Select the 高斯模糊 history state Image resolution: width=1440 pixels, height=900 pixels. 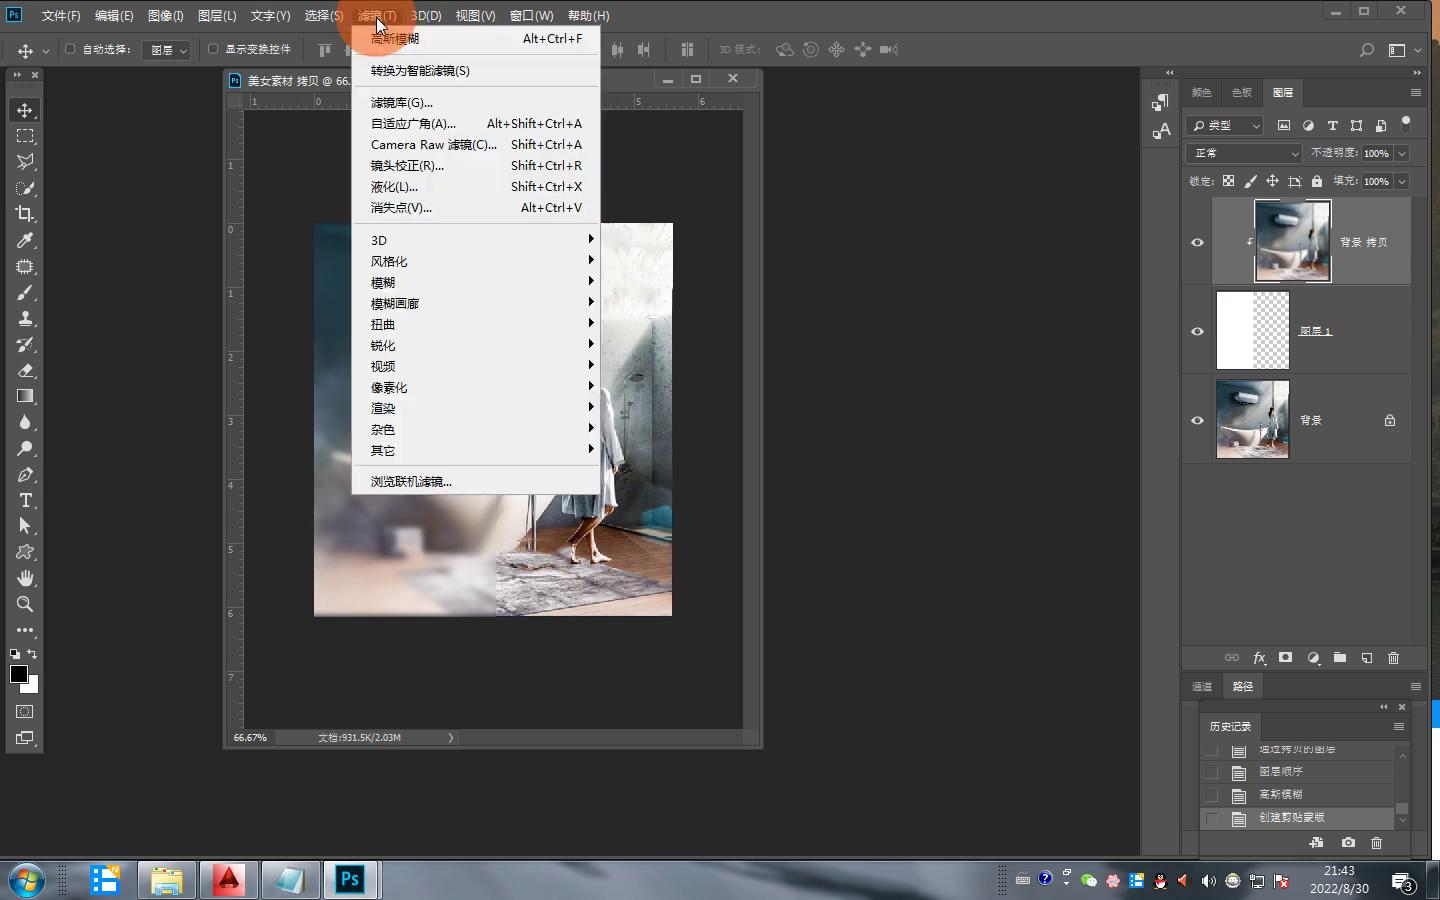pos(1281,794)
